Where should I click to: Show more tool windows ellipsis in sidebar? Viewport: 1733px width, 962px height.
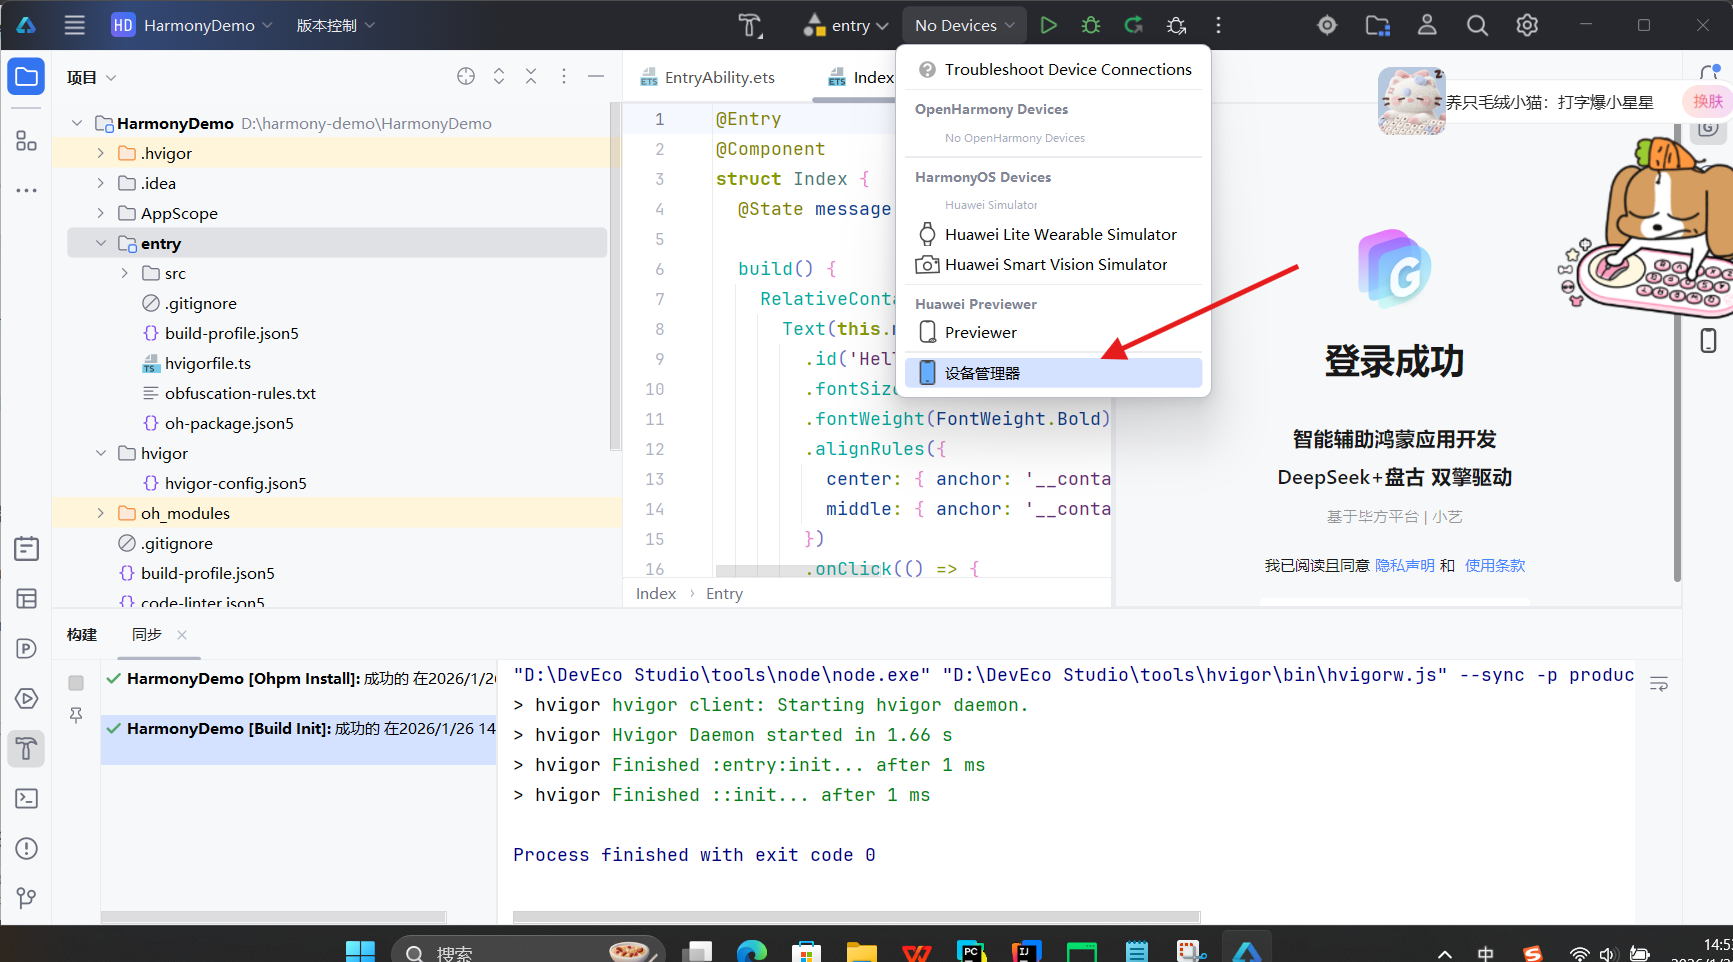point(26,190)
